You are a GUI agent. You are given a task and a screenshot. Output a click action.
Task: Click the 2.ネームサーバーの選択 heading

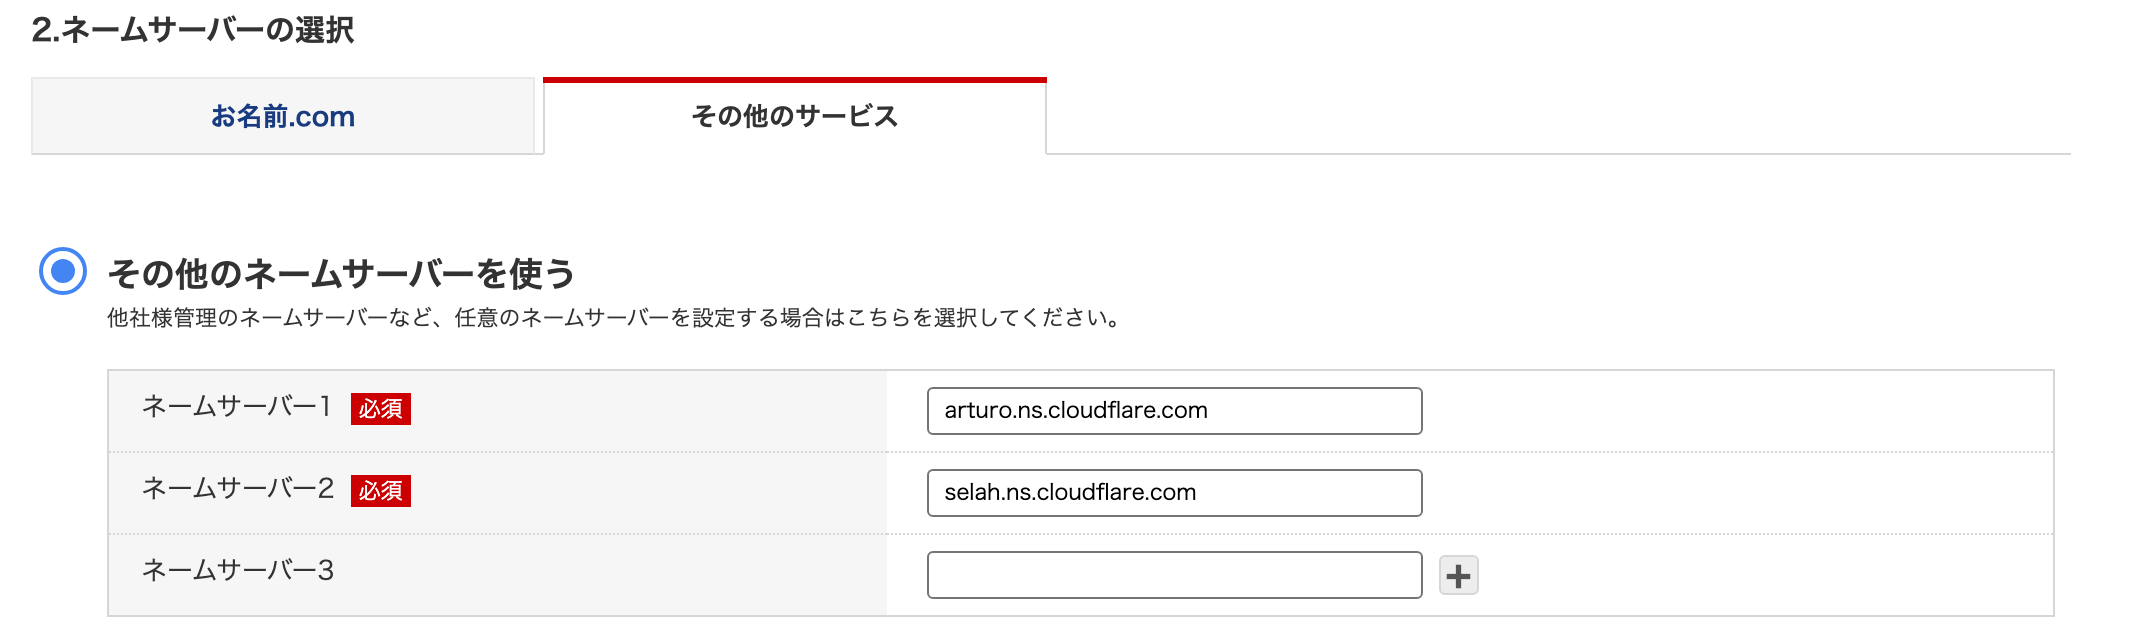click(x=193, y=30)
